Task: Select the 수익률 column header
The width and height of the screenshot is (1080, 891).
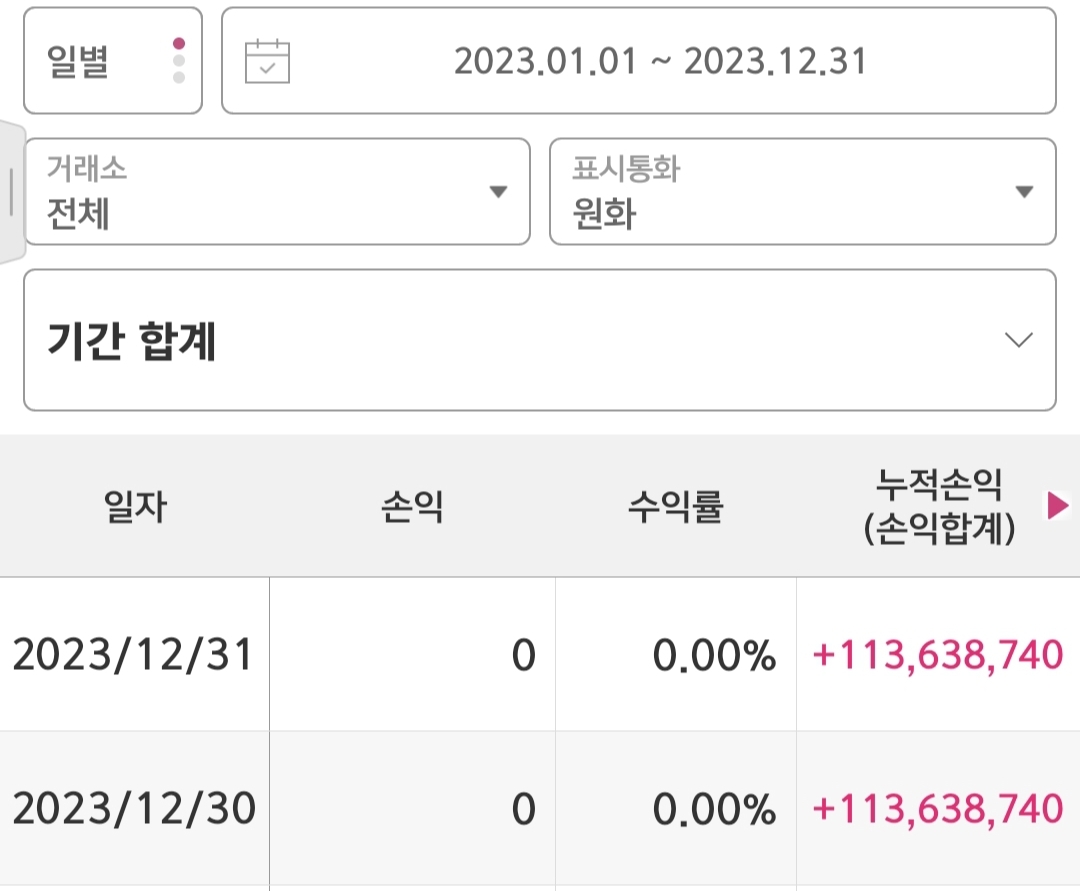Action: (x=676, y=507)
